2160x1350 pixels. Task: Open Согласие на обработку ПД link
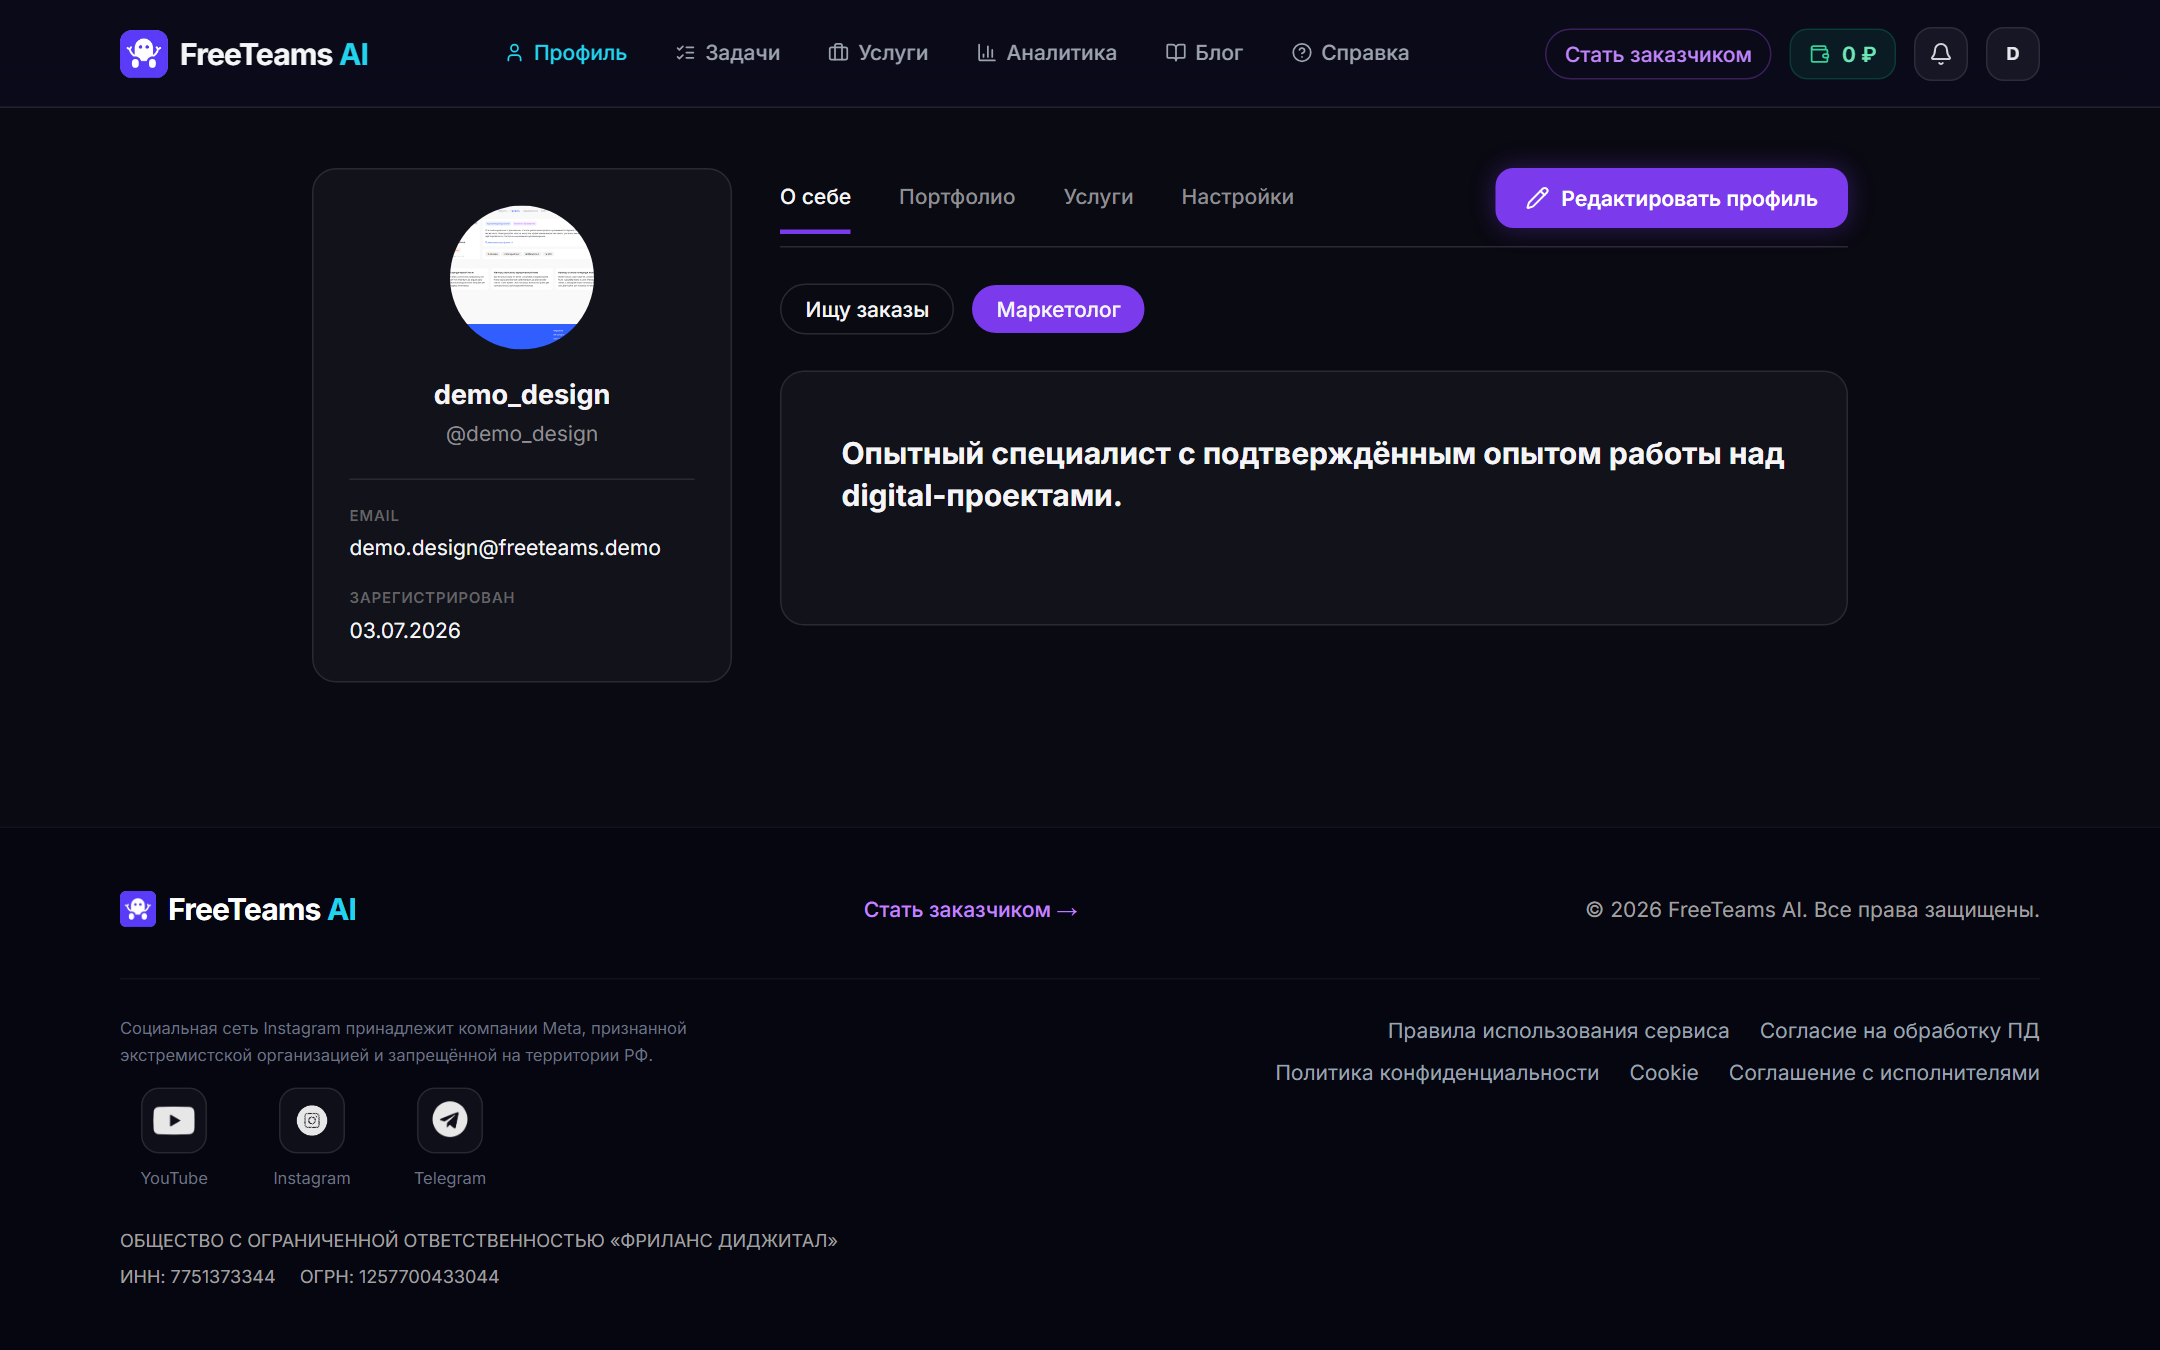coord(1899,1031)
